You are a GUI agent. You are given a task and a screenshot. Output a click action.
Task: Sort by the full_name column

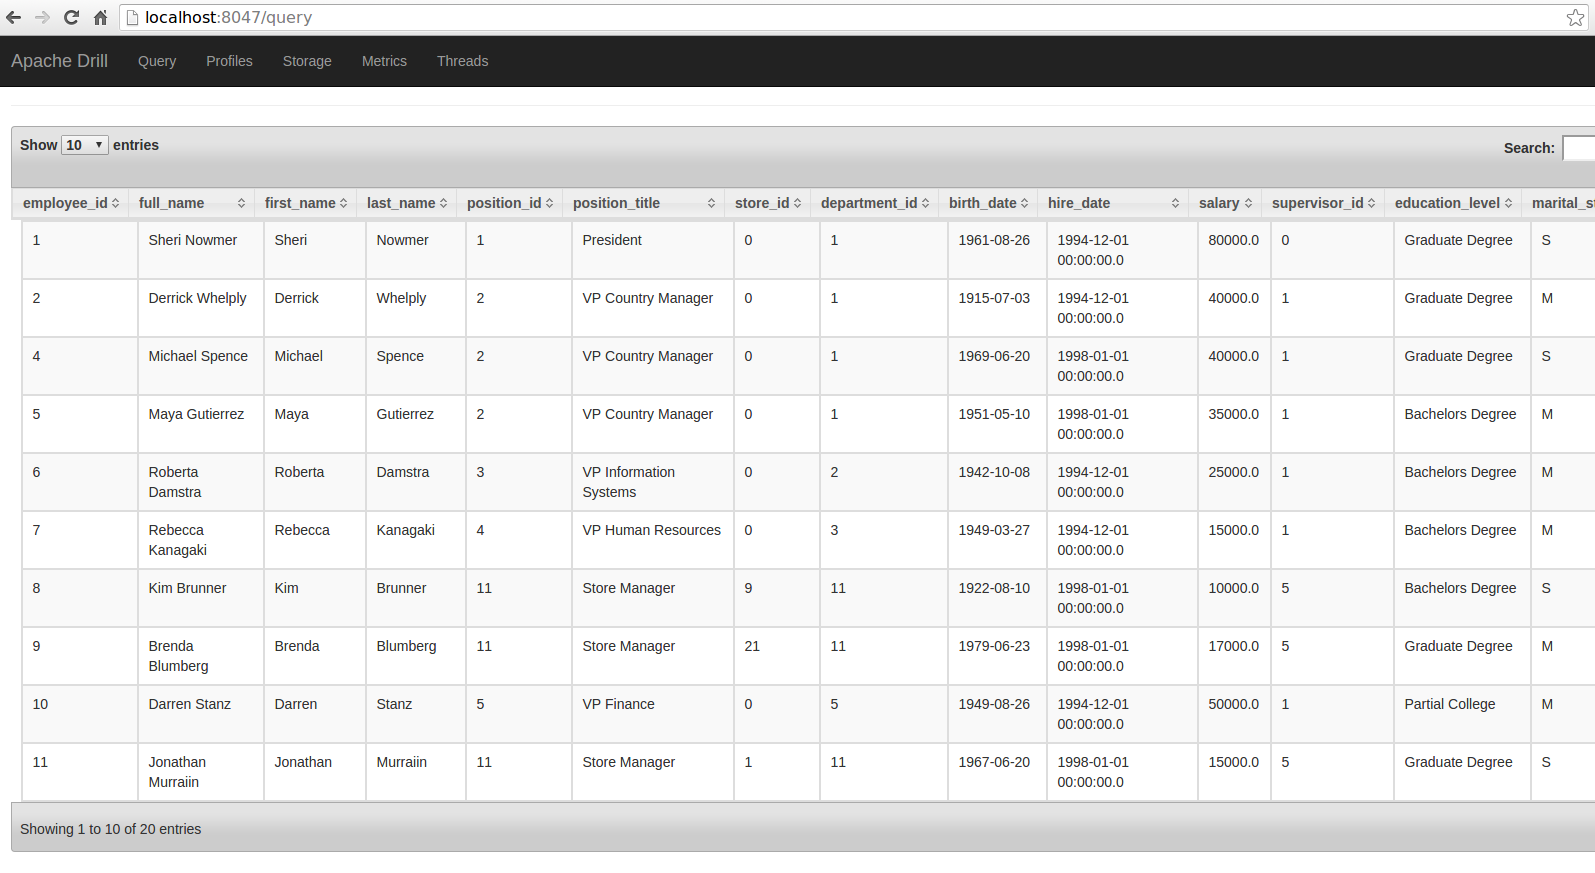[191, 203]
